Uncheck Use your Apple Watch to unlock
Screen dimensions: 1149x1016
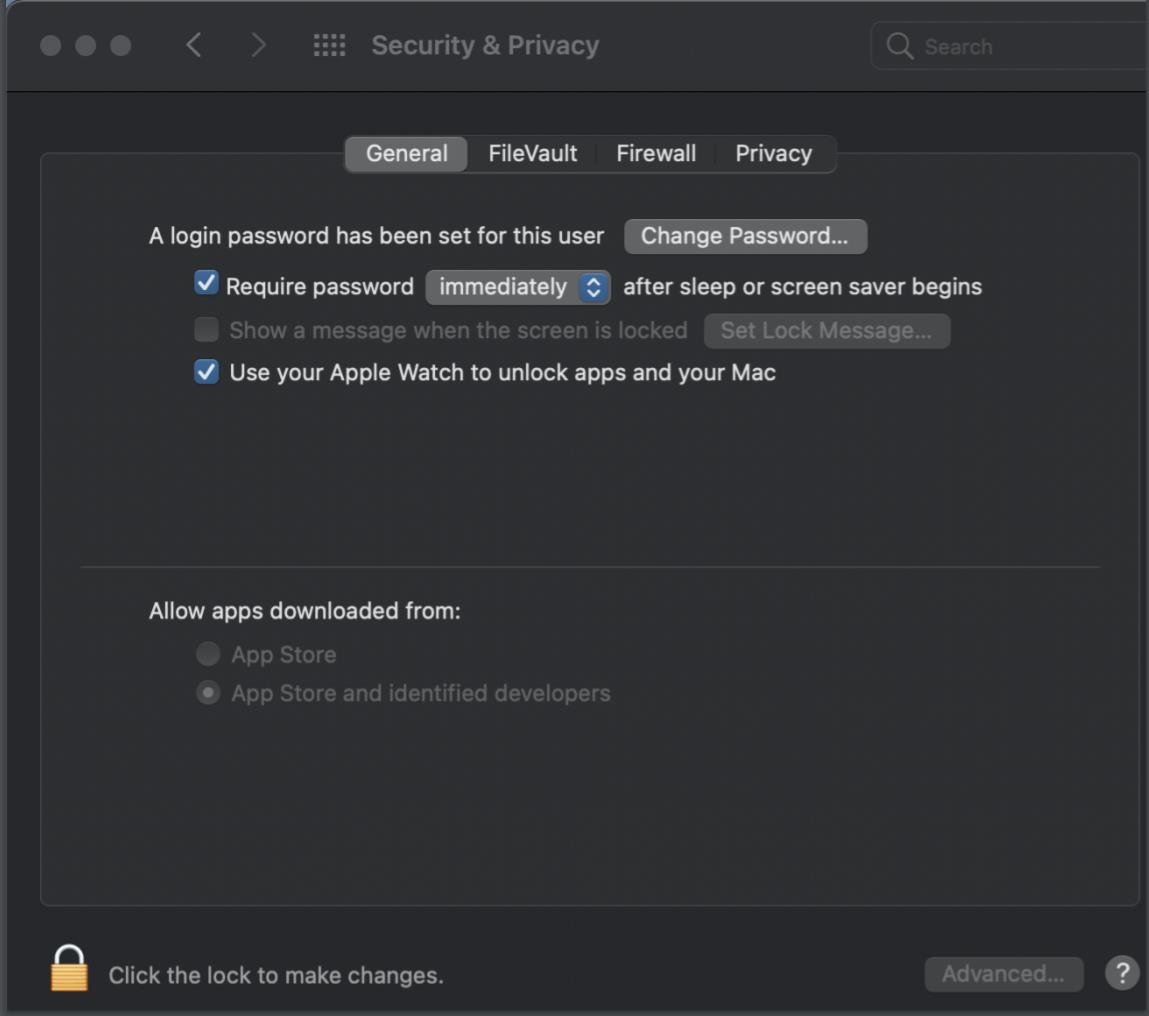click(x=206, y=373)
